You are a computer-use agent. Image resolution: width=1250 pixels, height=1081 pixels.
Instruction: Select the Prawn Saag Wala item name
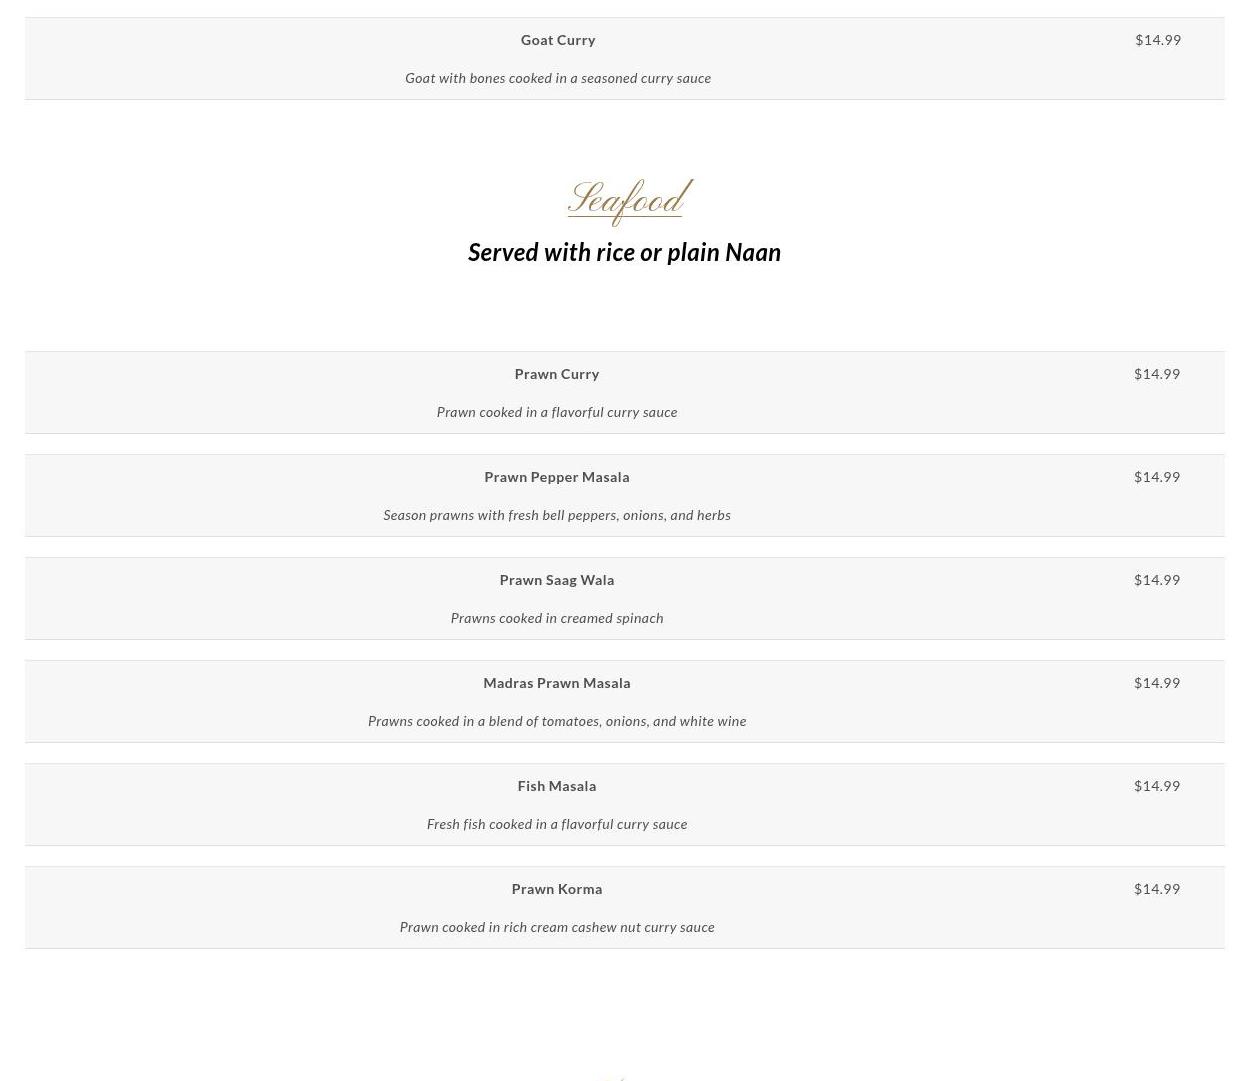click(x=557, y=580)
